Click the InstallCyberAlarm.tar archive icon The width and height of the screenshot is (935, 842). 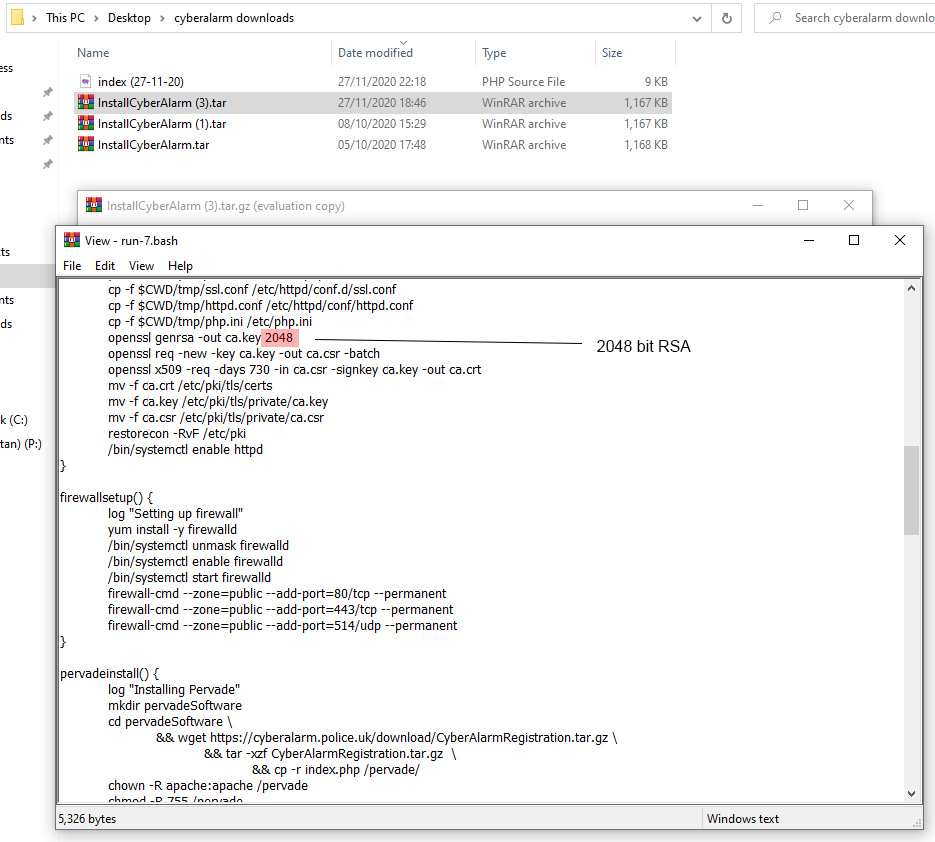pos(86,145)
